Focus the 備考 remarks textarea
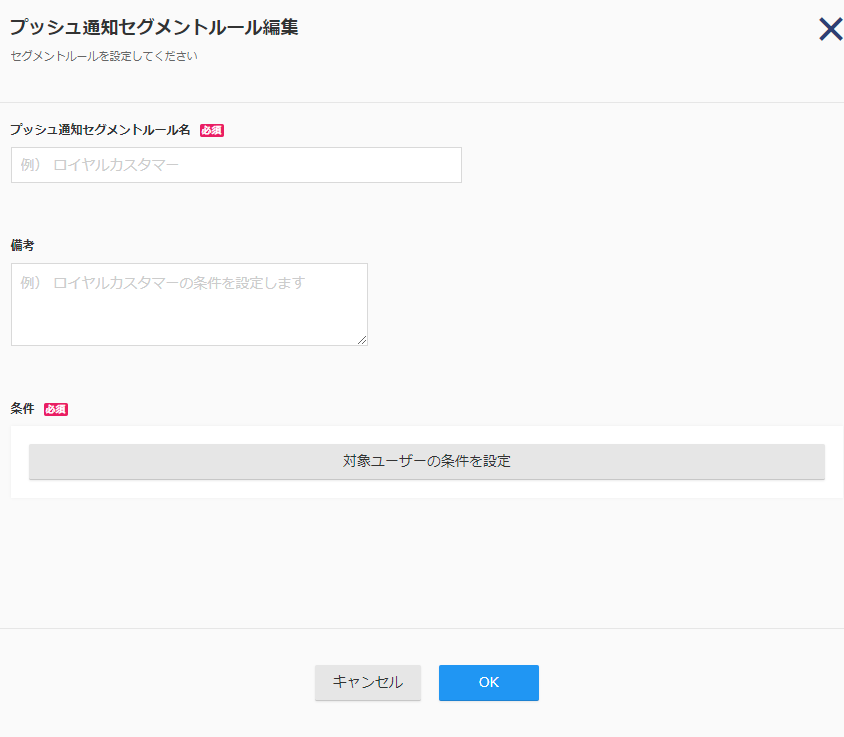The width and height of the screenshot is (844, 737). (189, 304)
